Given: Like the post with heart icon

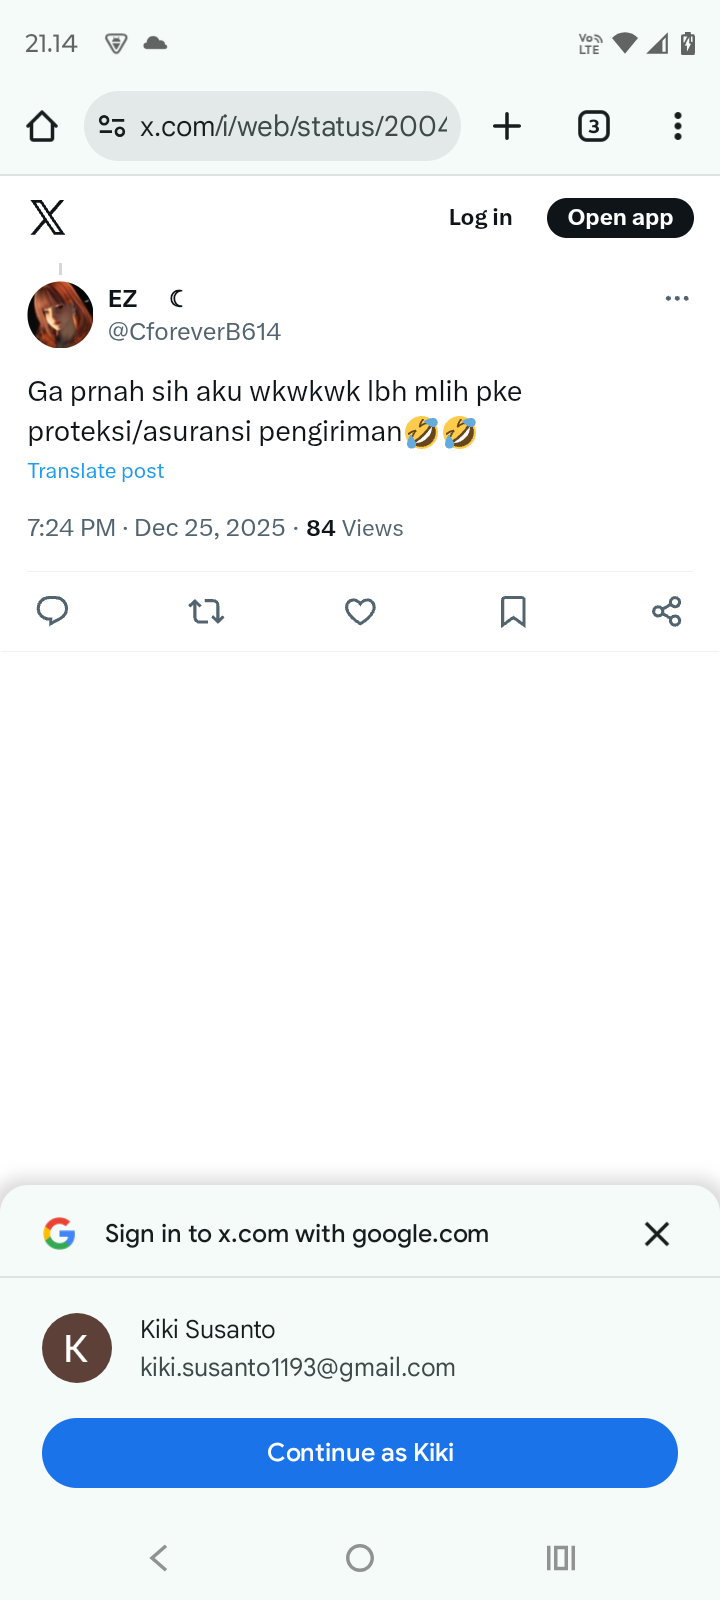Looking at the screenshot, I should 360,611.
